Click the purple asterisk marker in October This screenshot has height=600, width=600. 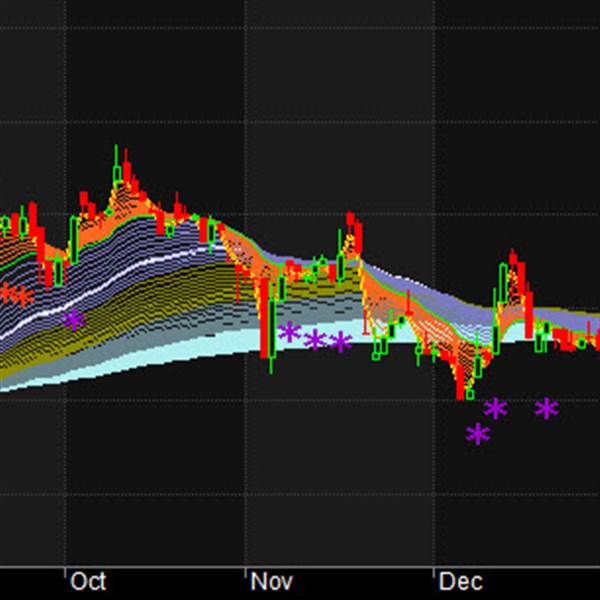coord(73,320)
